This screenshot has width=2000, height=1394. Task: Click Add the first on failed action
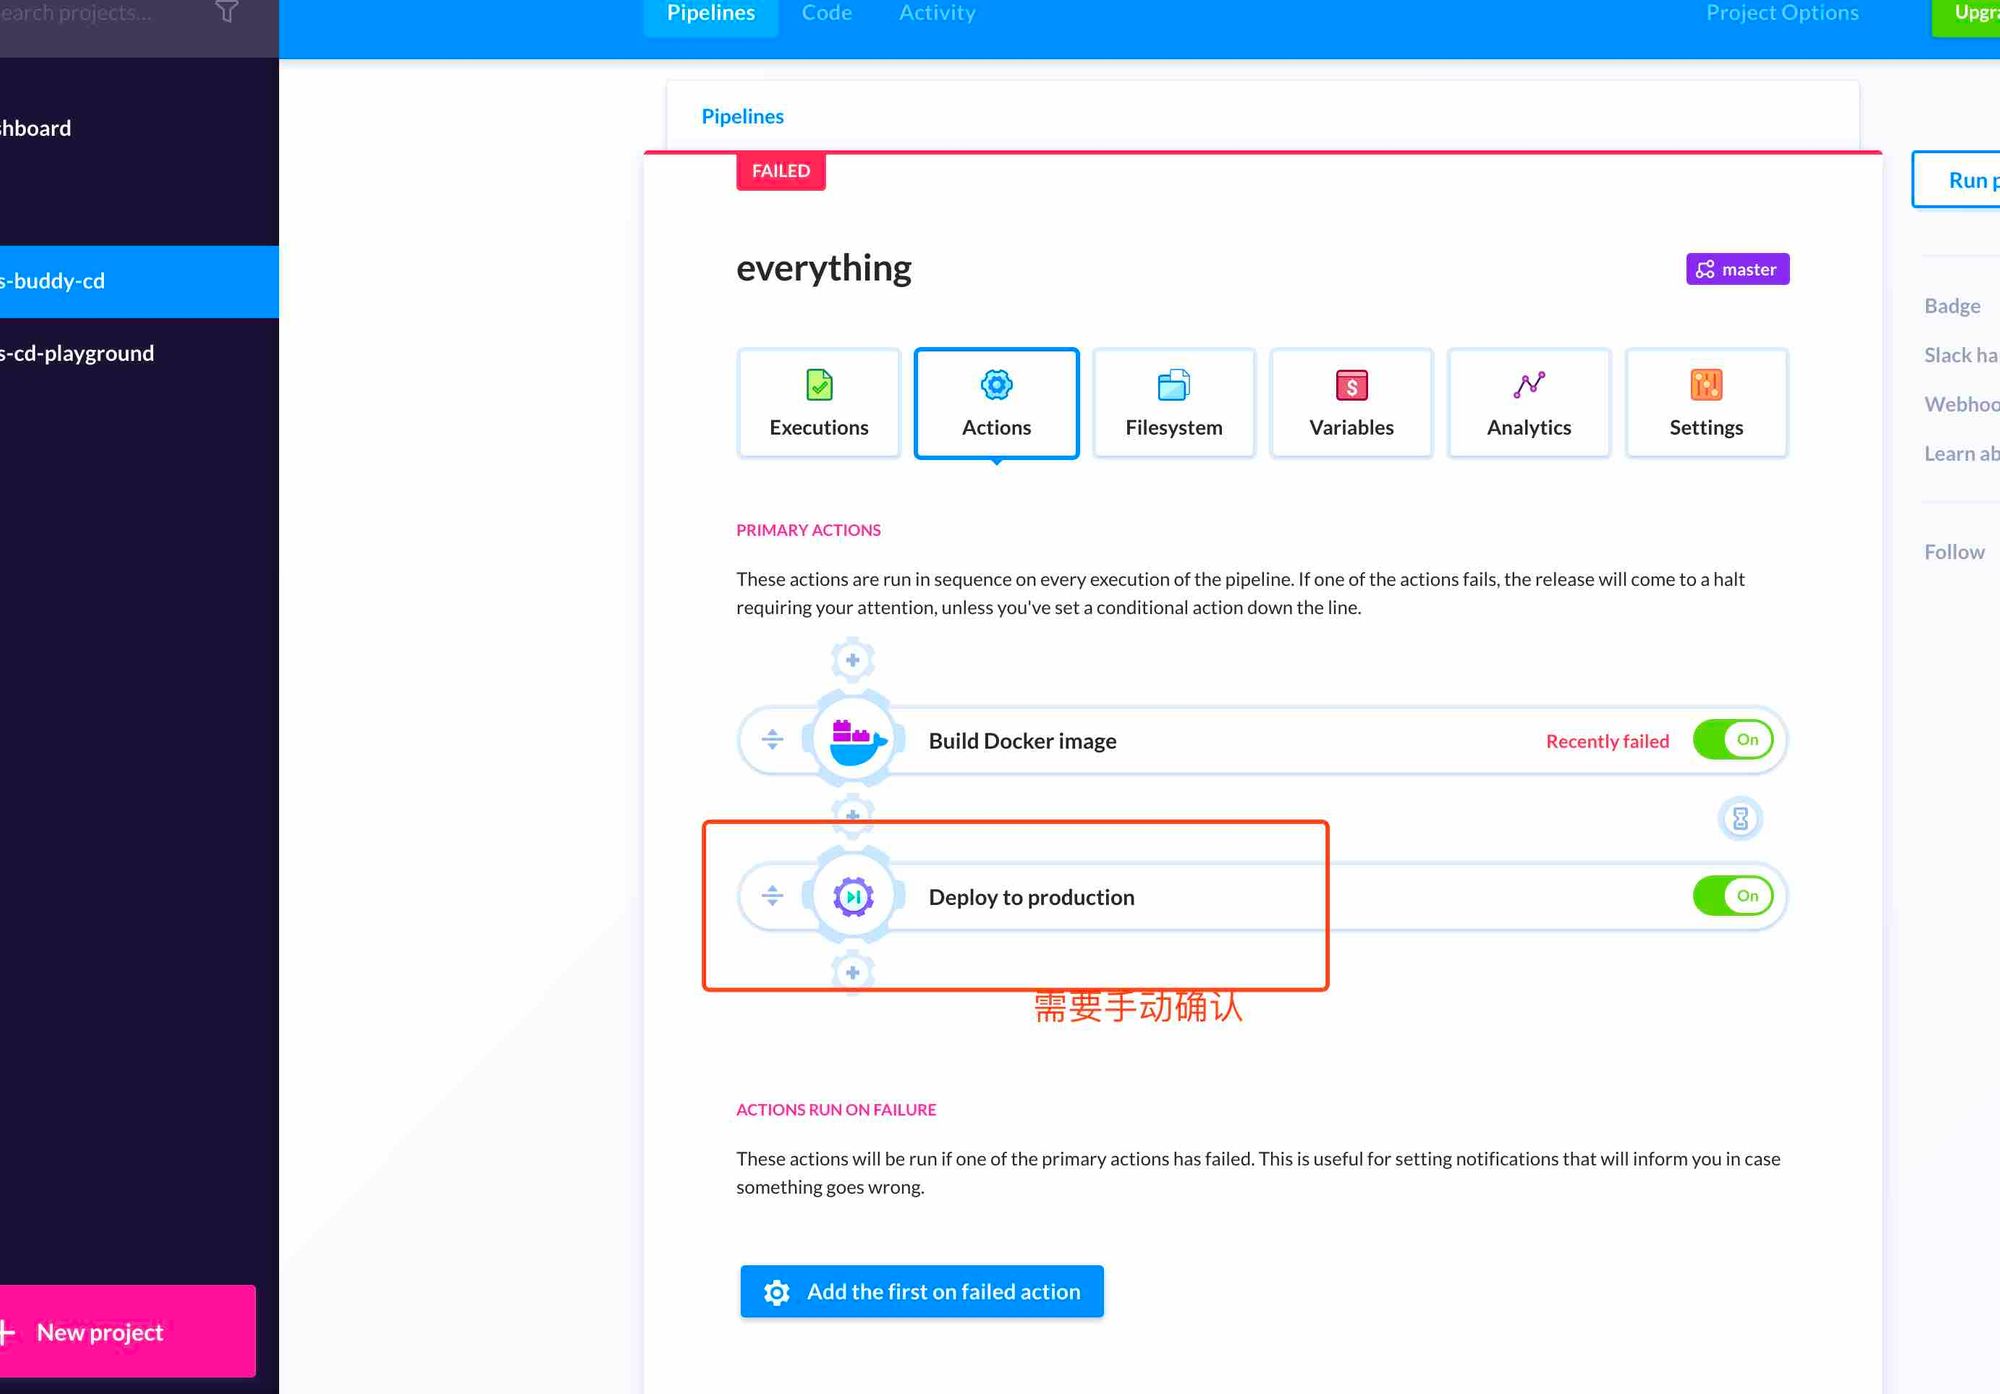tap(921, 1291)
